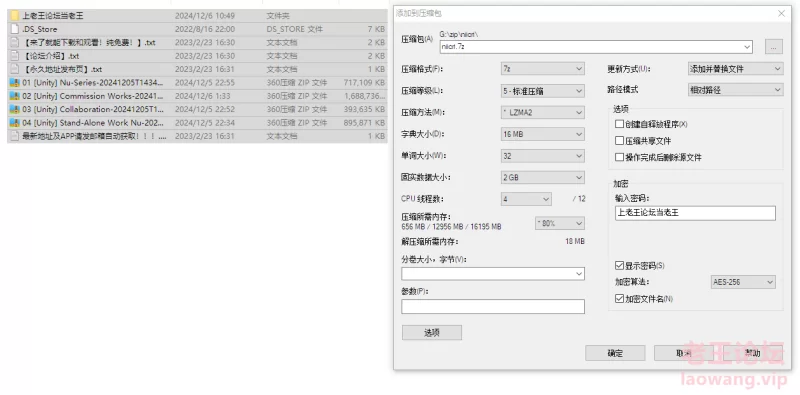
Task: Close the 添加到压缩包 dialog
Action: (781, 14)
